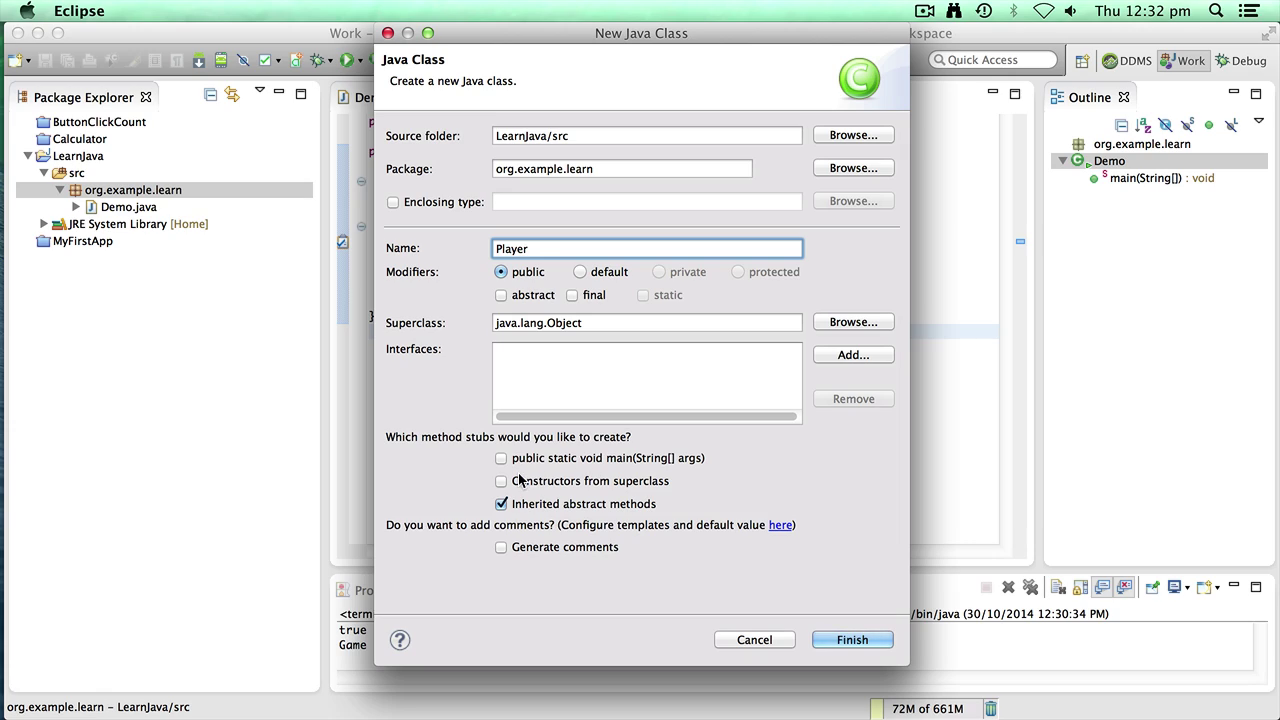Uncheck Inherited abstract methods
The height and width of the screenshot is (720, 1280).
click(501, 504)
